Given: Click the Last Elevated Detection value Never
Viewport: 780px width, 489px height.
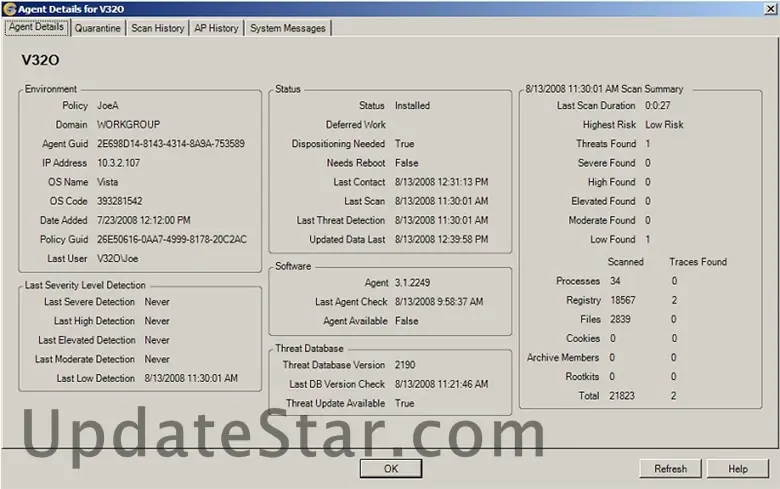Looking at the screenshot, I should (157, 340).
